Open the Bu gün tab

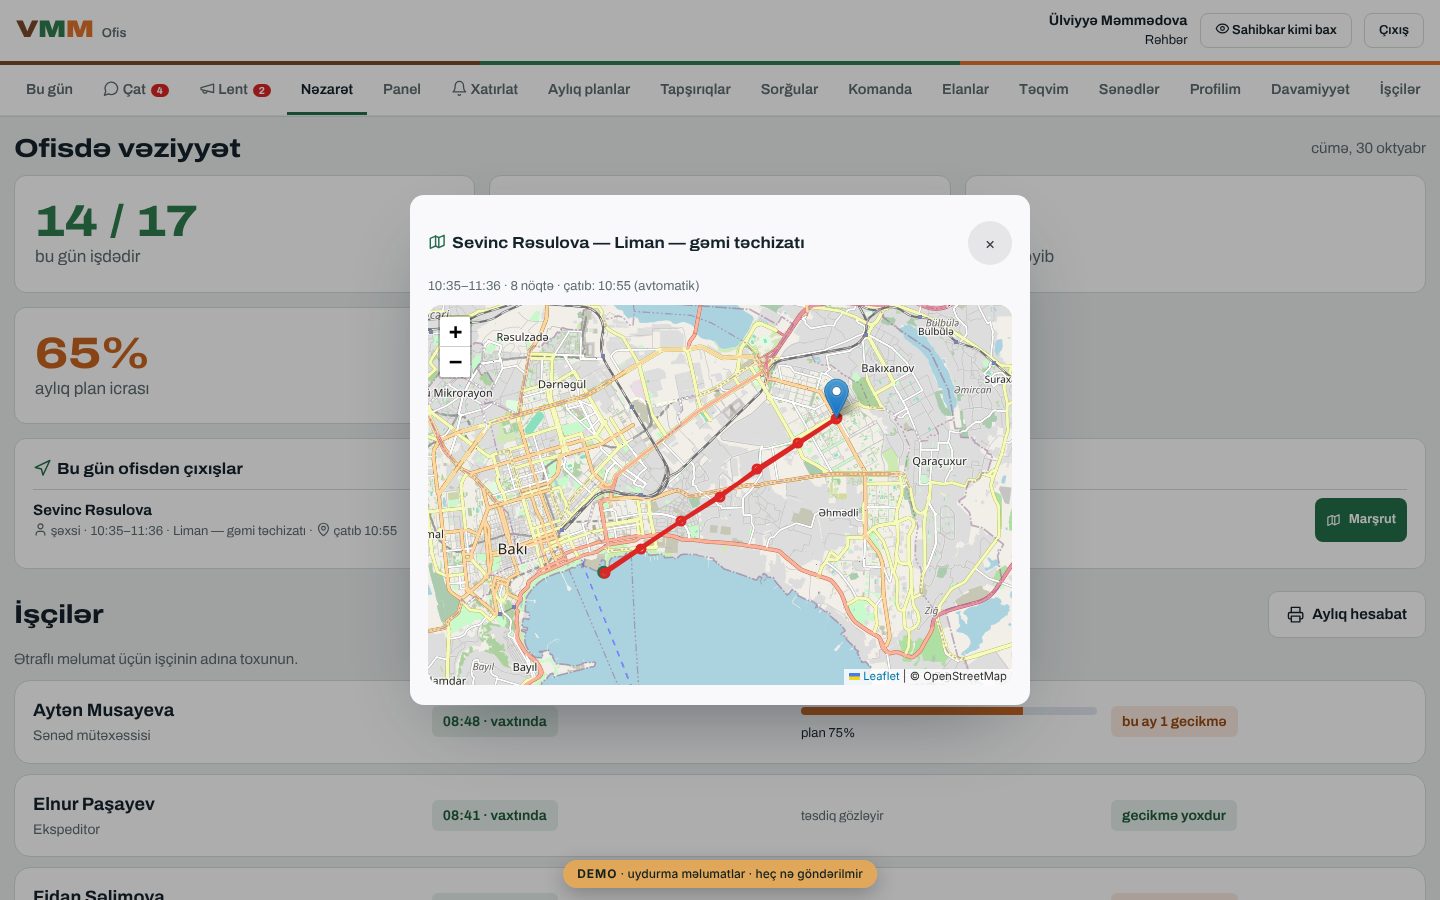click(49, 89)
